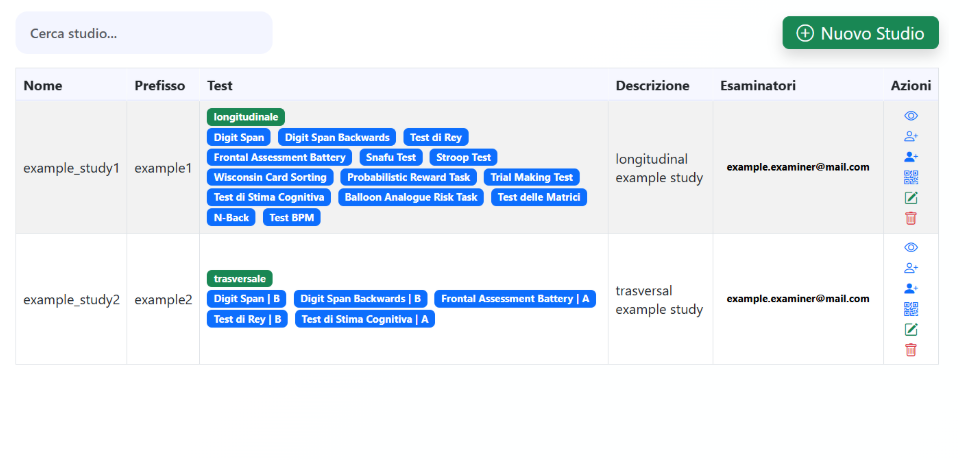Screen dimensions: 960x460
Task: Click filled add-person icon for example_study2
Action: [x=911, y=288]
